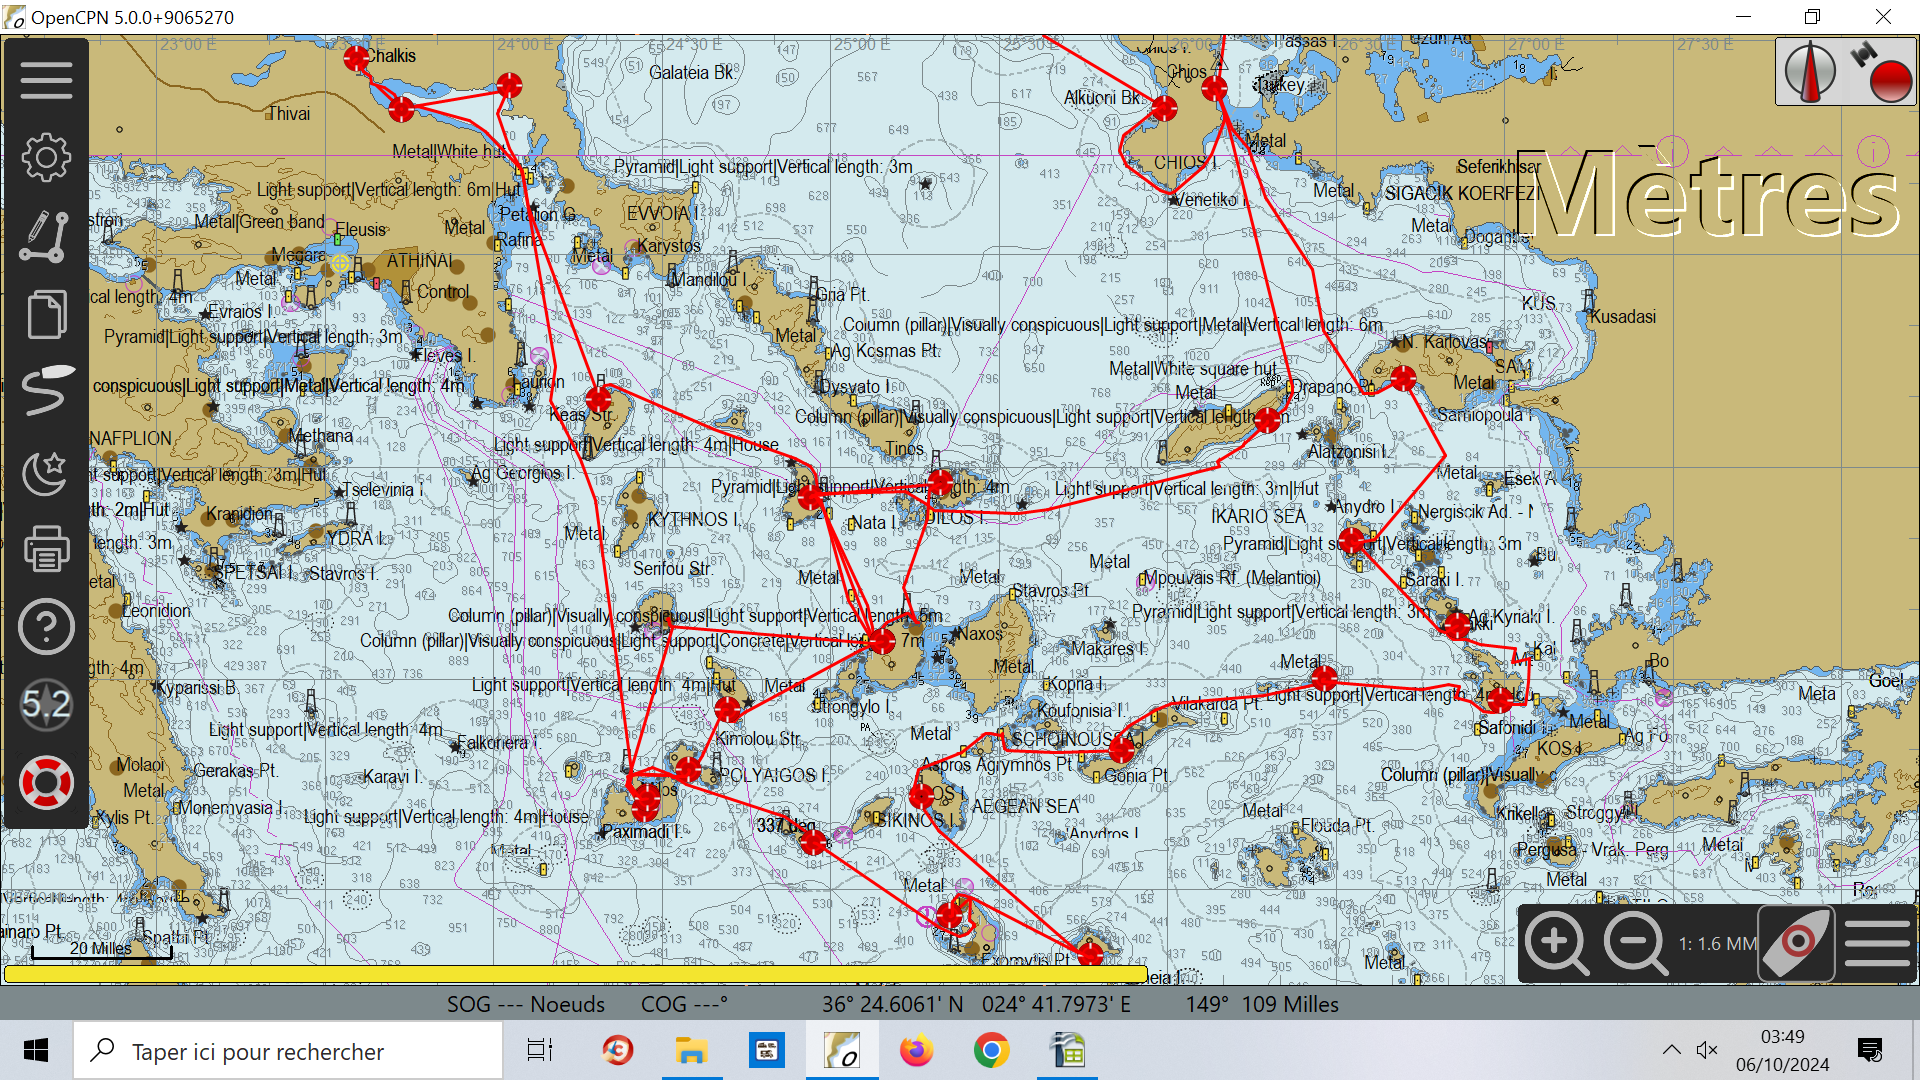Toggle auto-follow own ship button
1920x1080 pixels.
1797,943
